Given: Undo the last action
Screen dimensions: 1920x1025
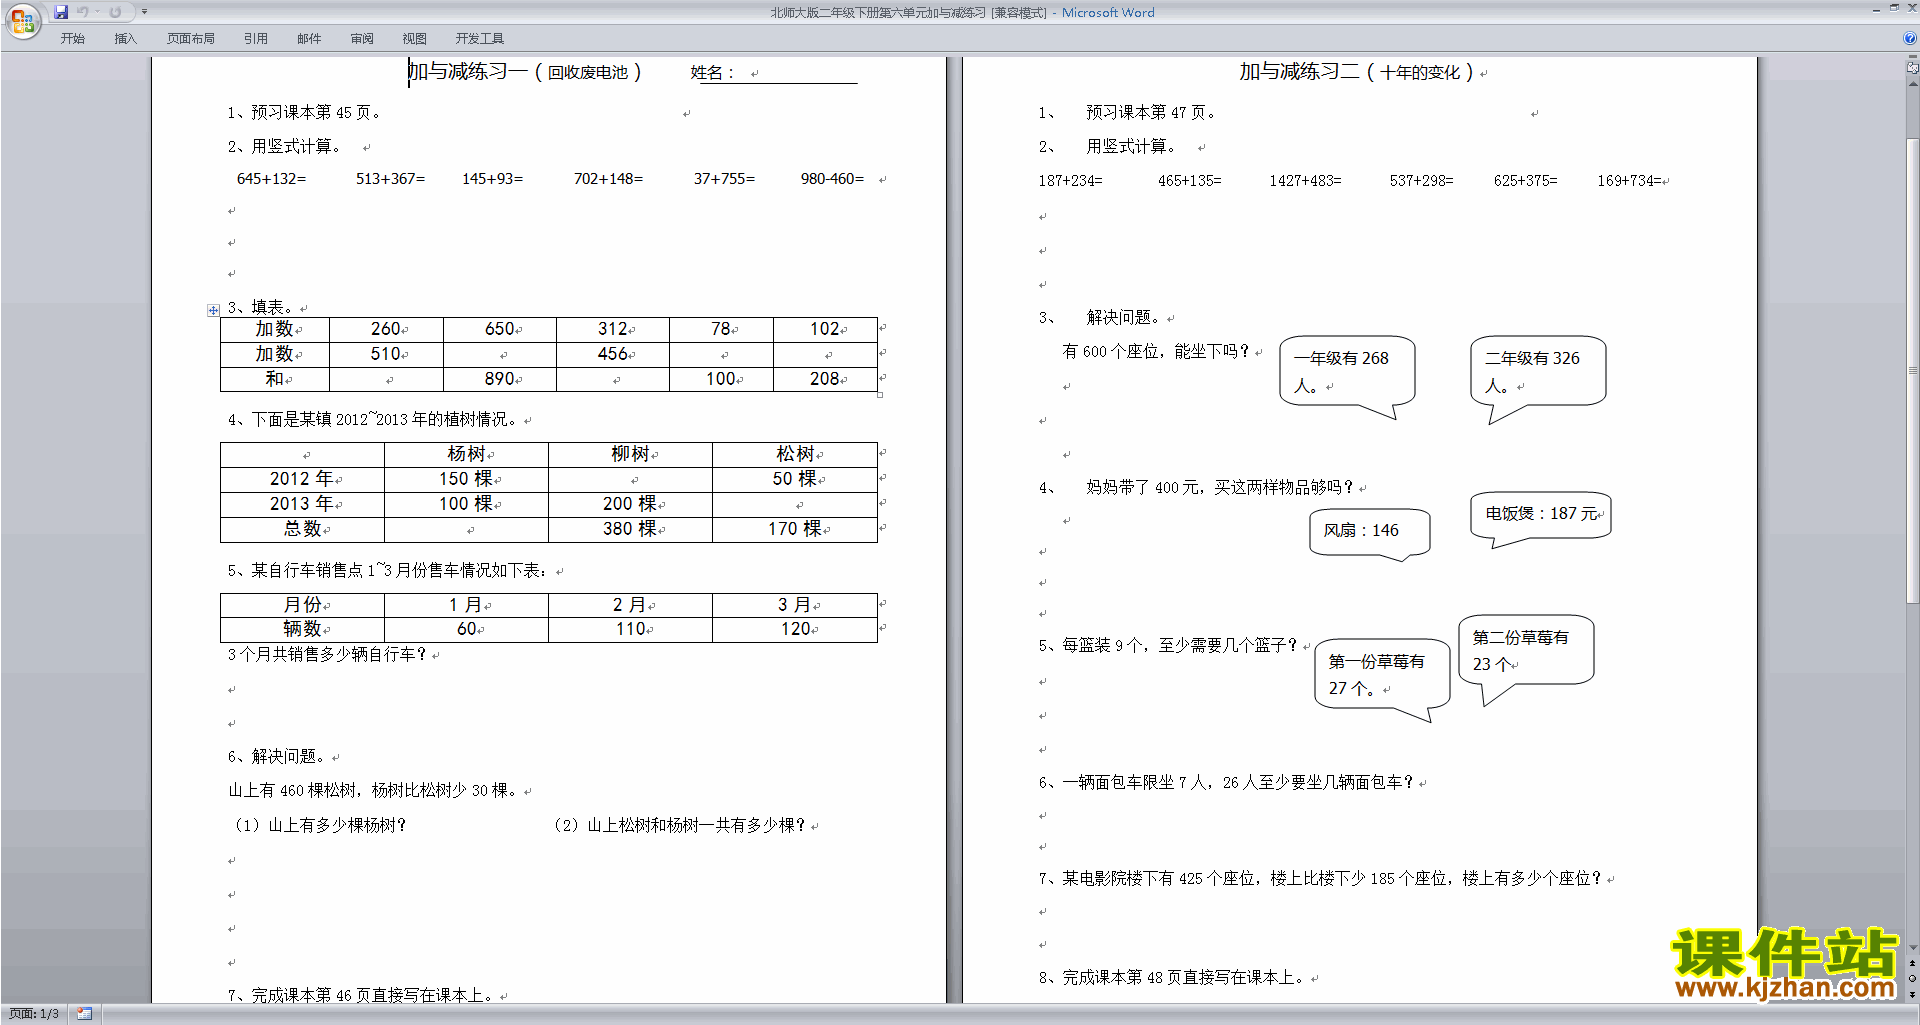Looking at the screenshot, I should click(x=83, y=12).
